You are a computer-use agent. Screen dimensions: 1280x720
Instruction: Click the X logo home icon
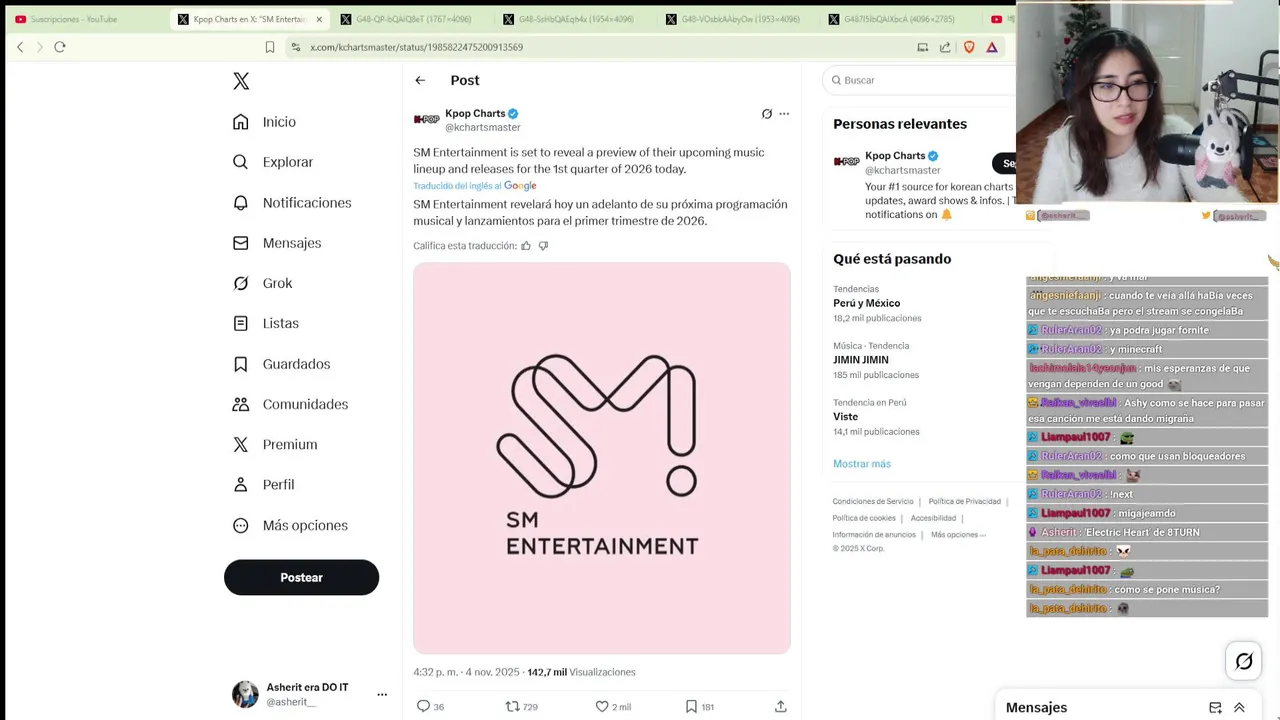point(241,81)
